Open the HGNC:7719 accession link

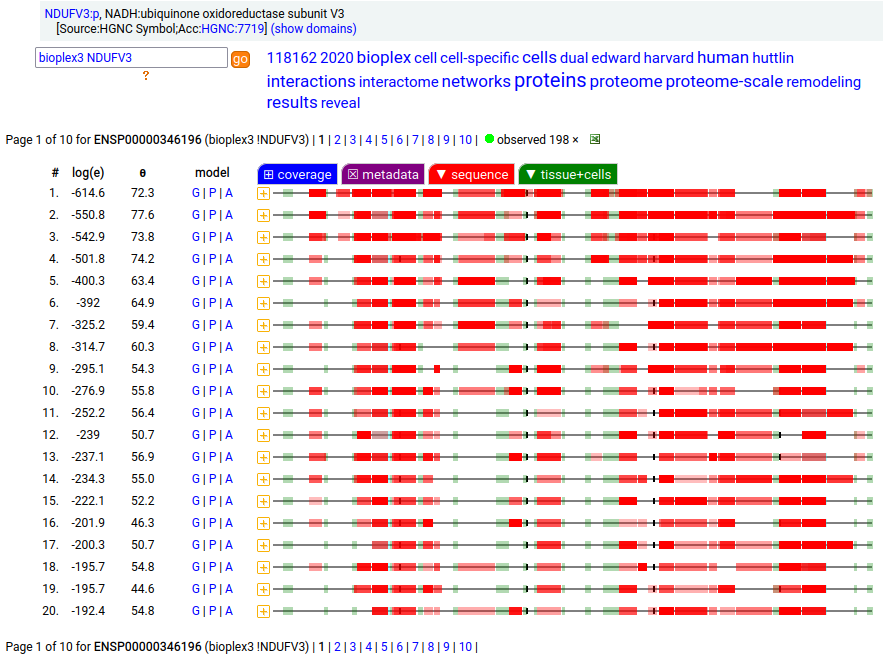point(233,29)
